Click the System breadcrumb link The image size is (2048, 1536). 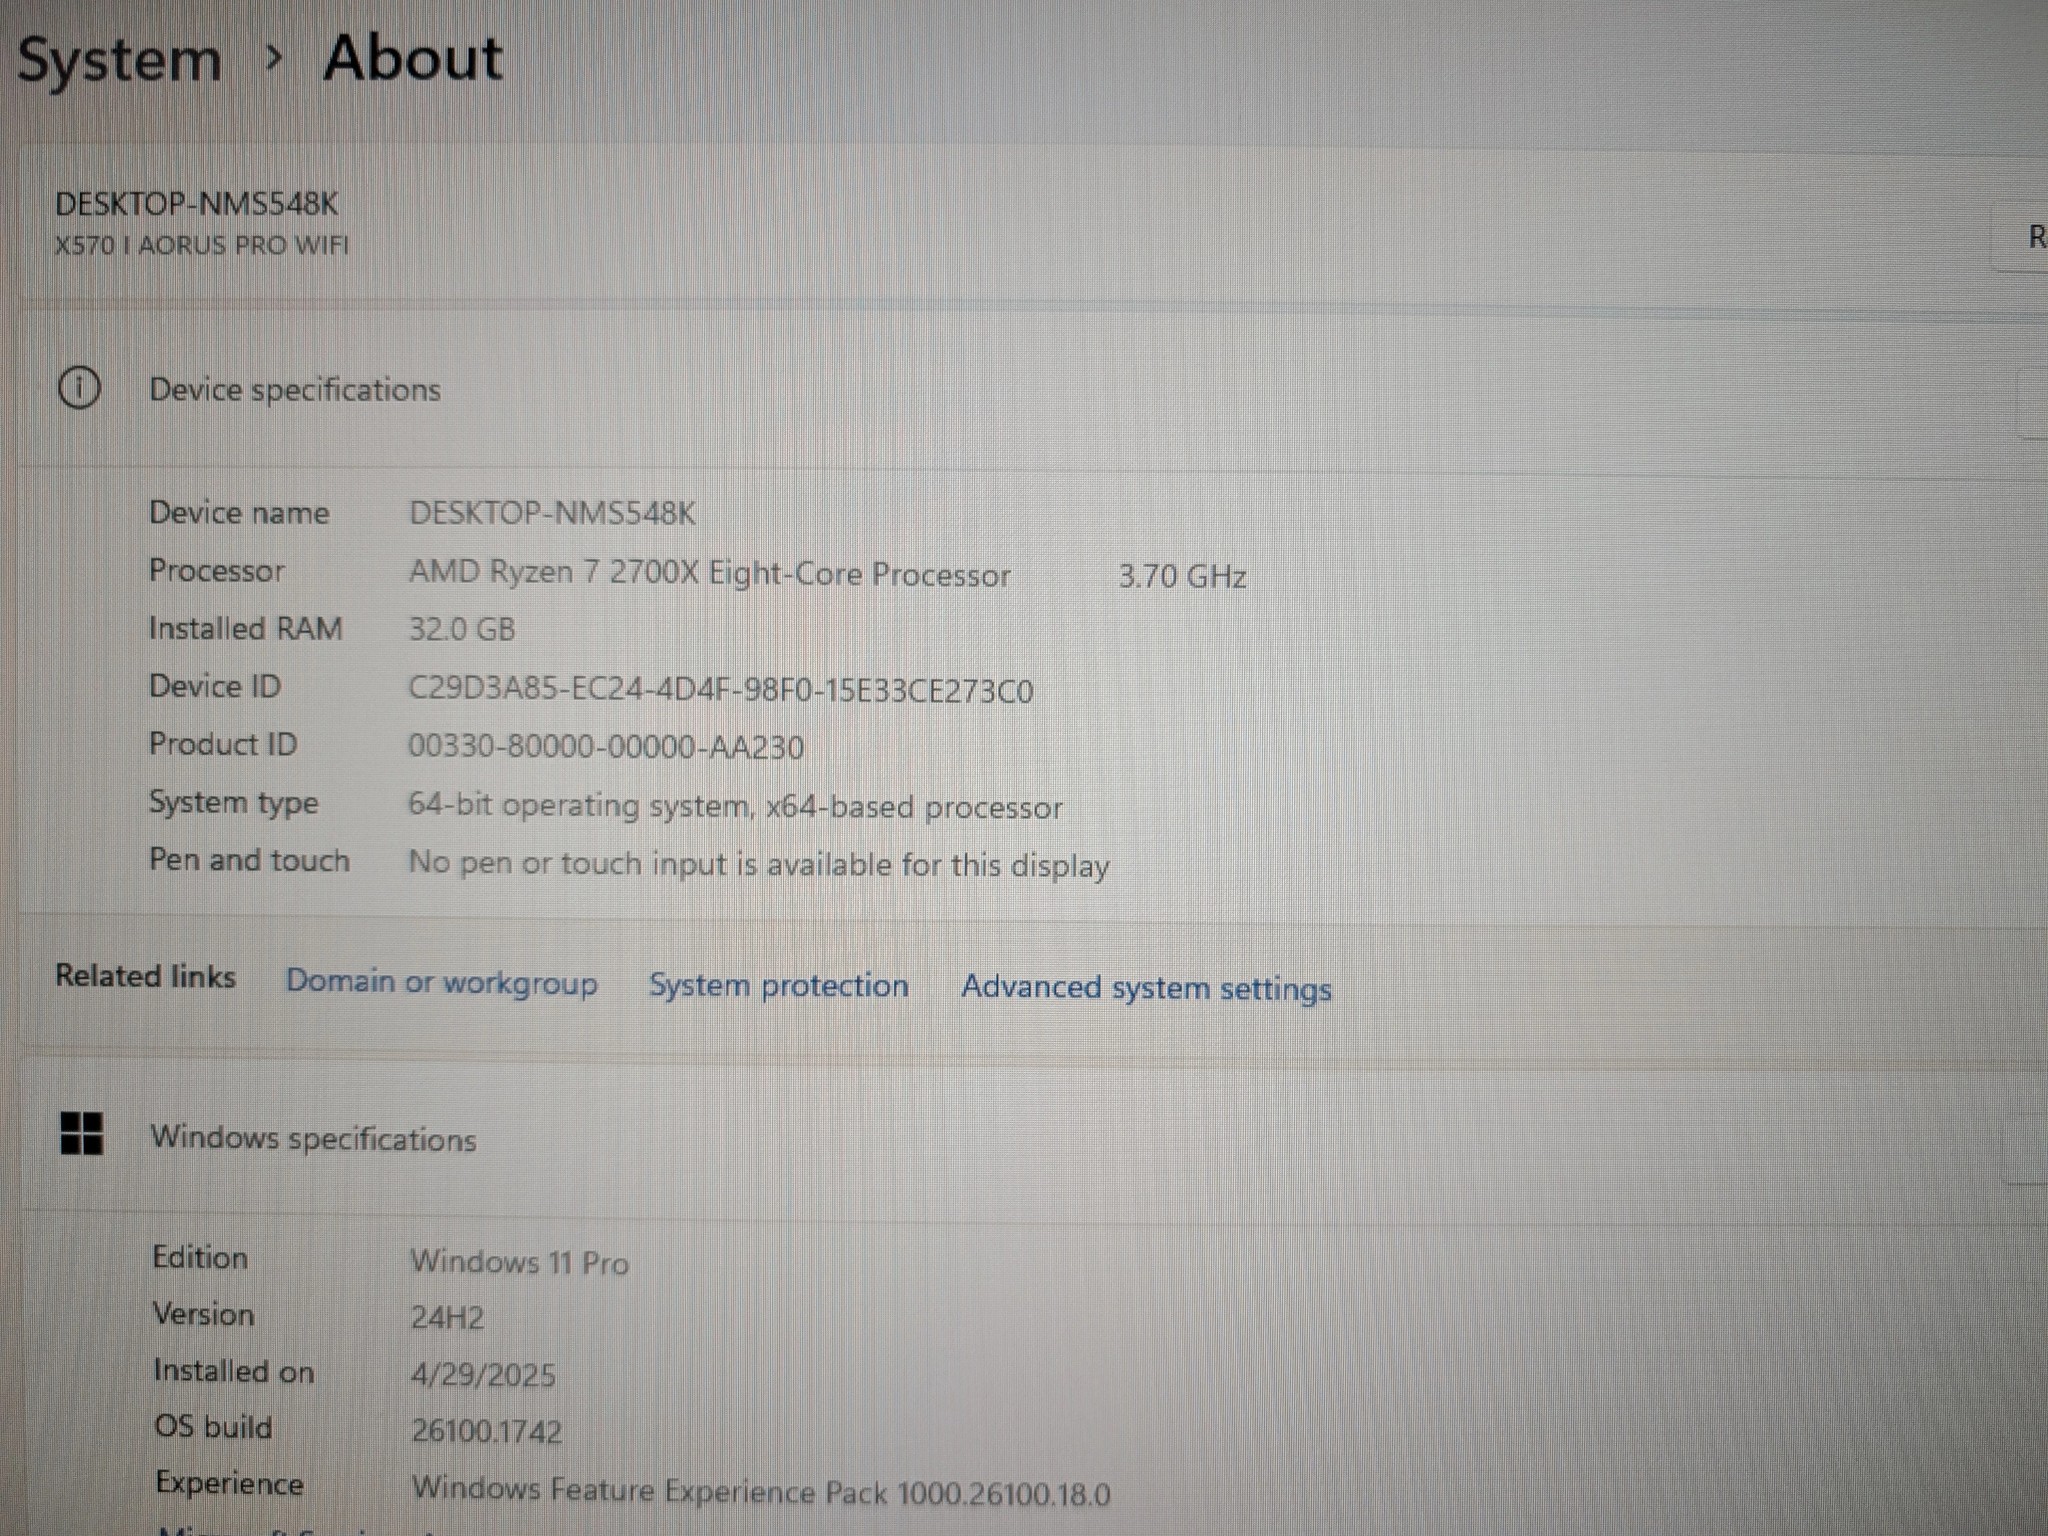click(120, 60)
